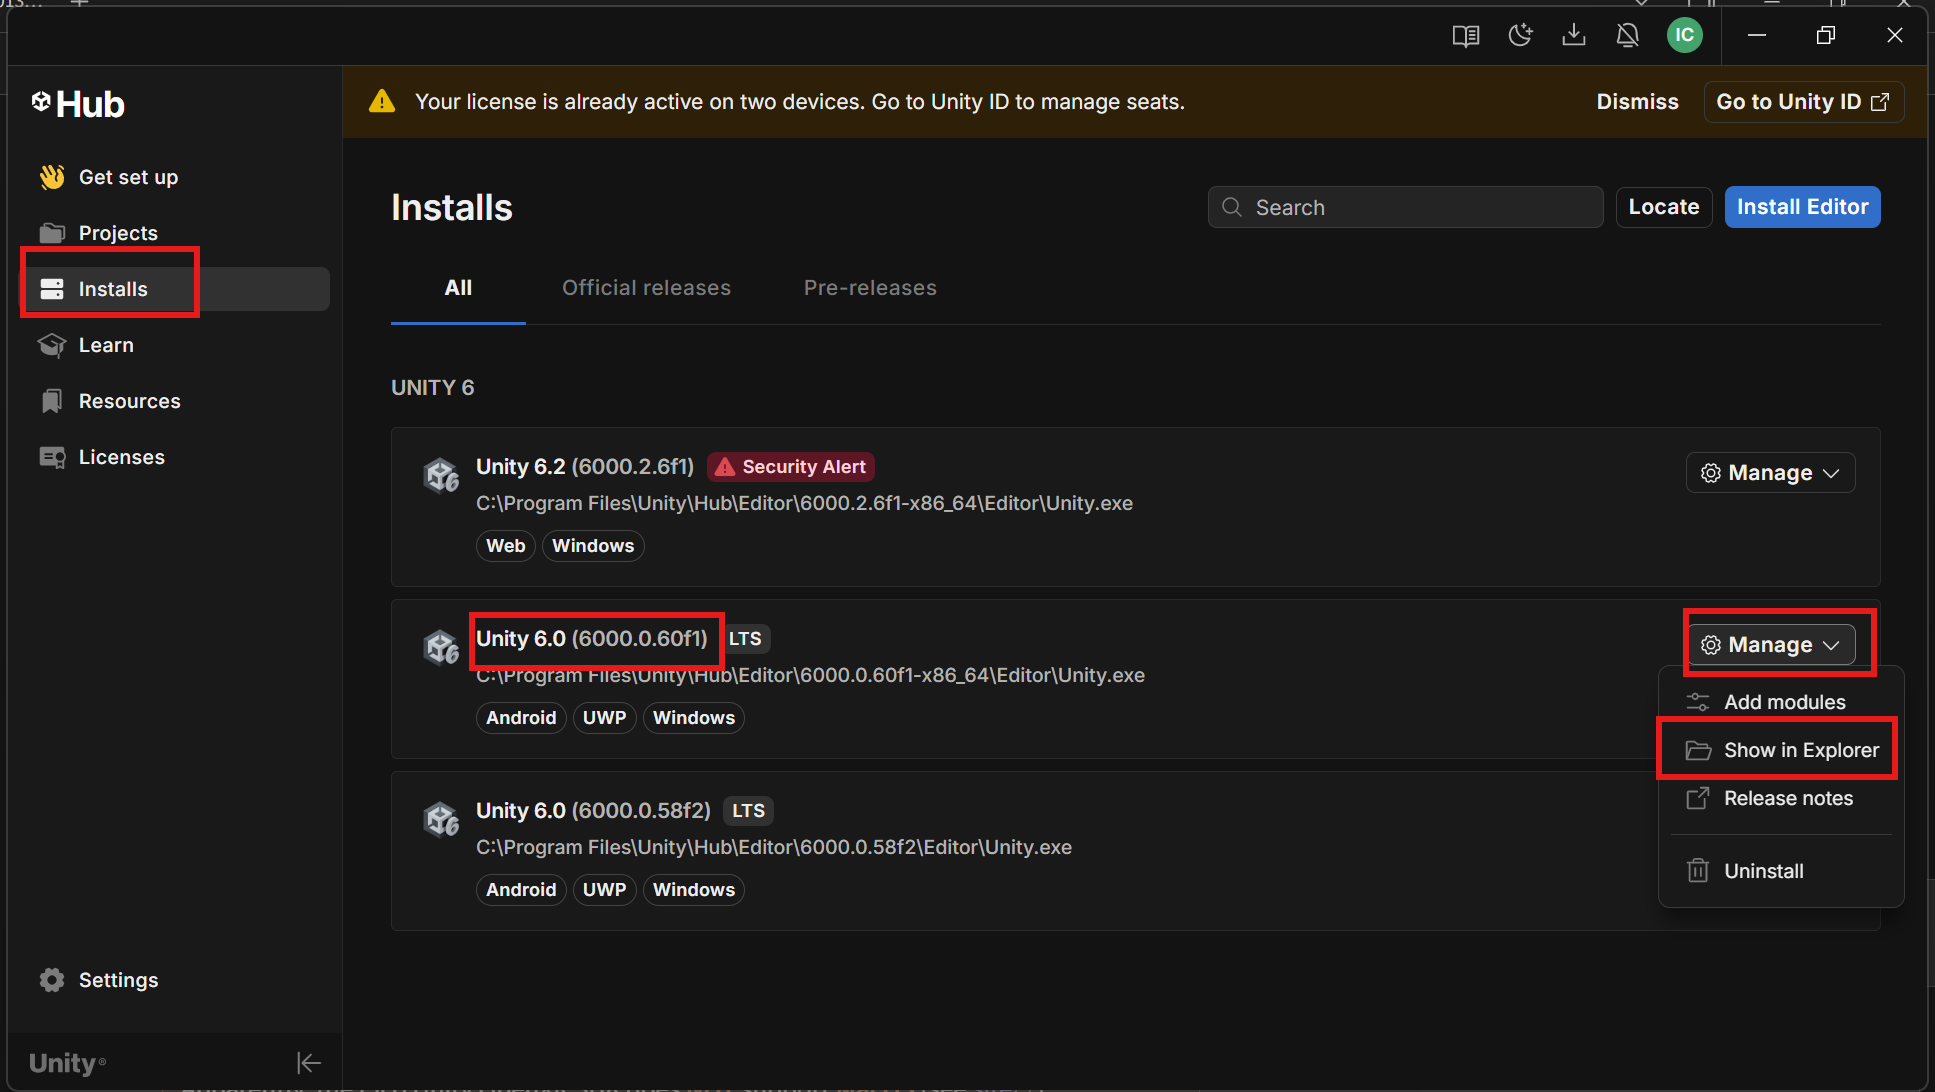Open the documentation book icon in title bar
The width and height of the screenshot is (1935, 1092).
[x=1465, y=36]
